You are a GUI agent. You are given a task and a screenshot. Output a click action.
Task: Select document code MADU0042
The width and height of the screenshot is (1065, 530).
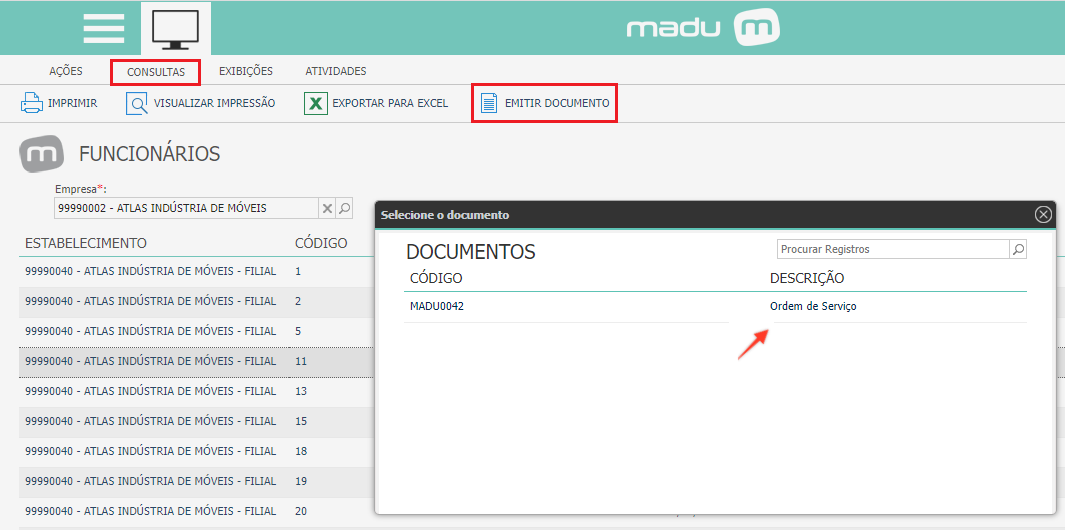437,306
